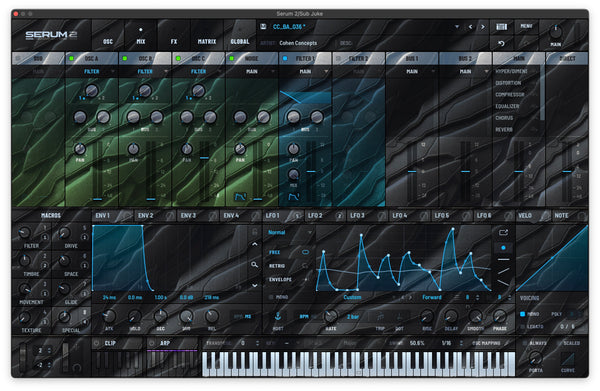Open OSC B routing FILTER dropdown

click(x=145, y=72)
